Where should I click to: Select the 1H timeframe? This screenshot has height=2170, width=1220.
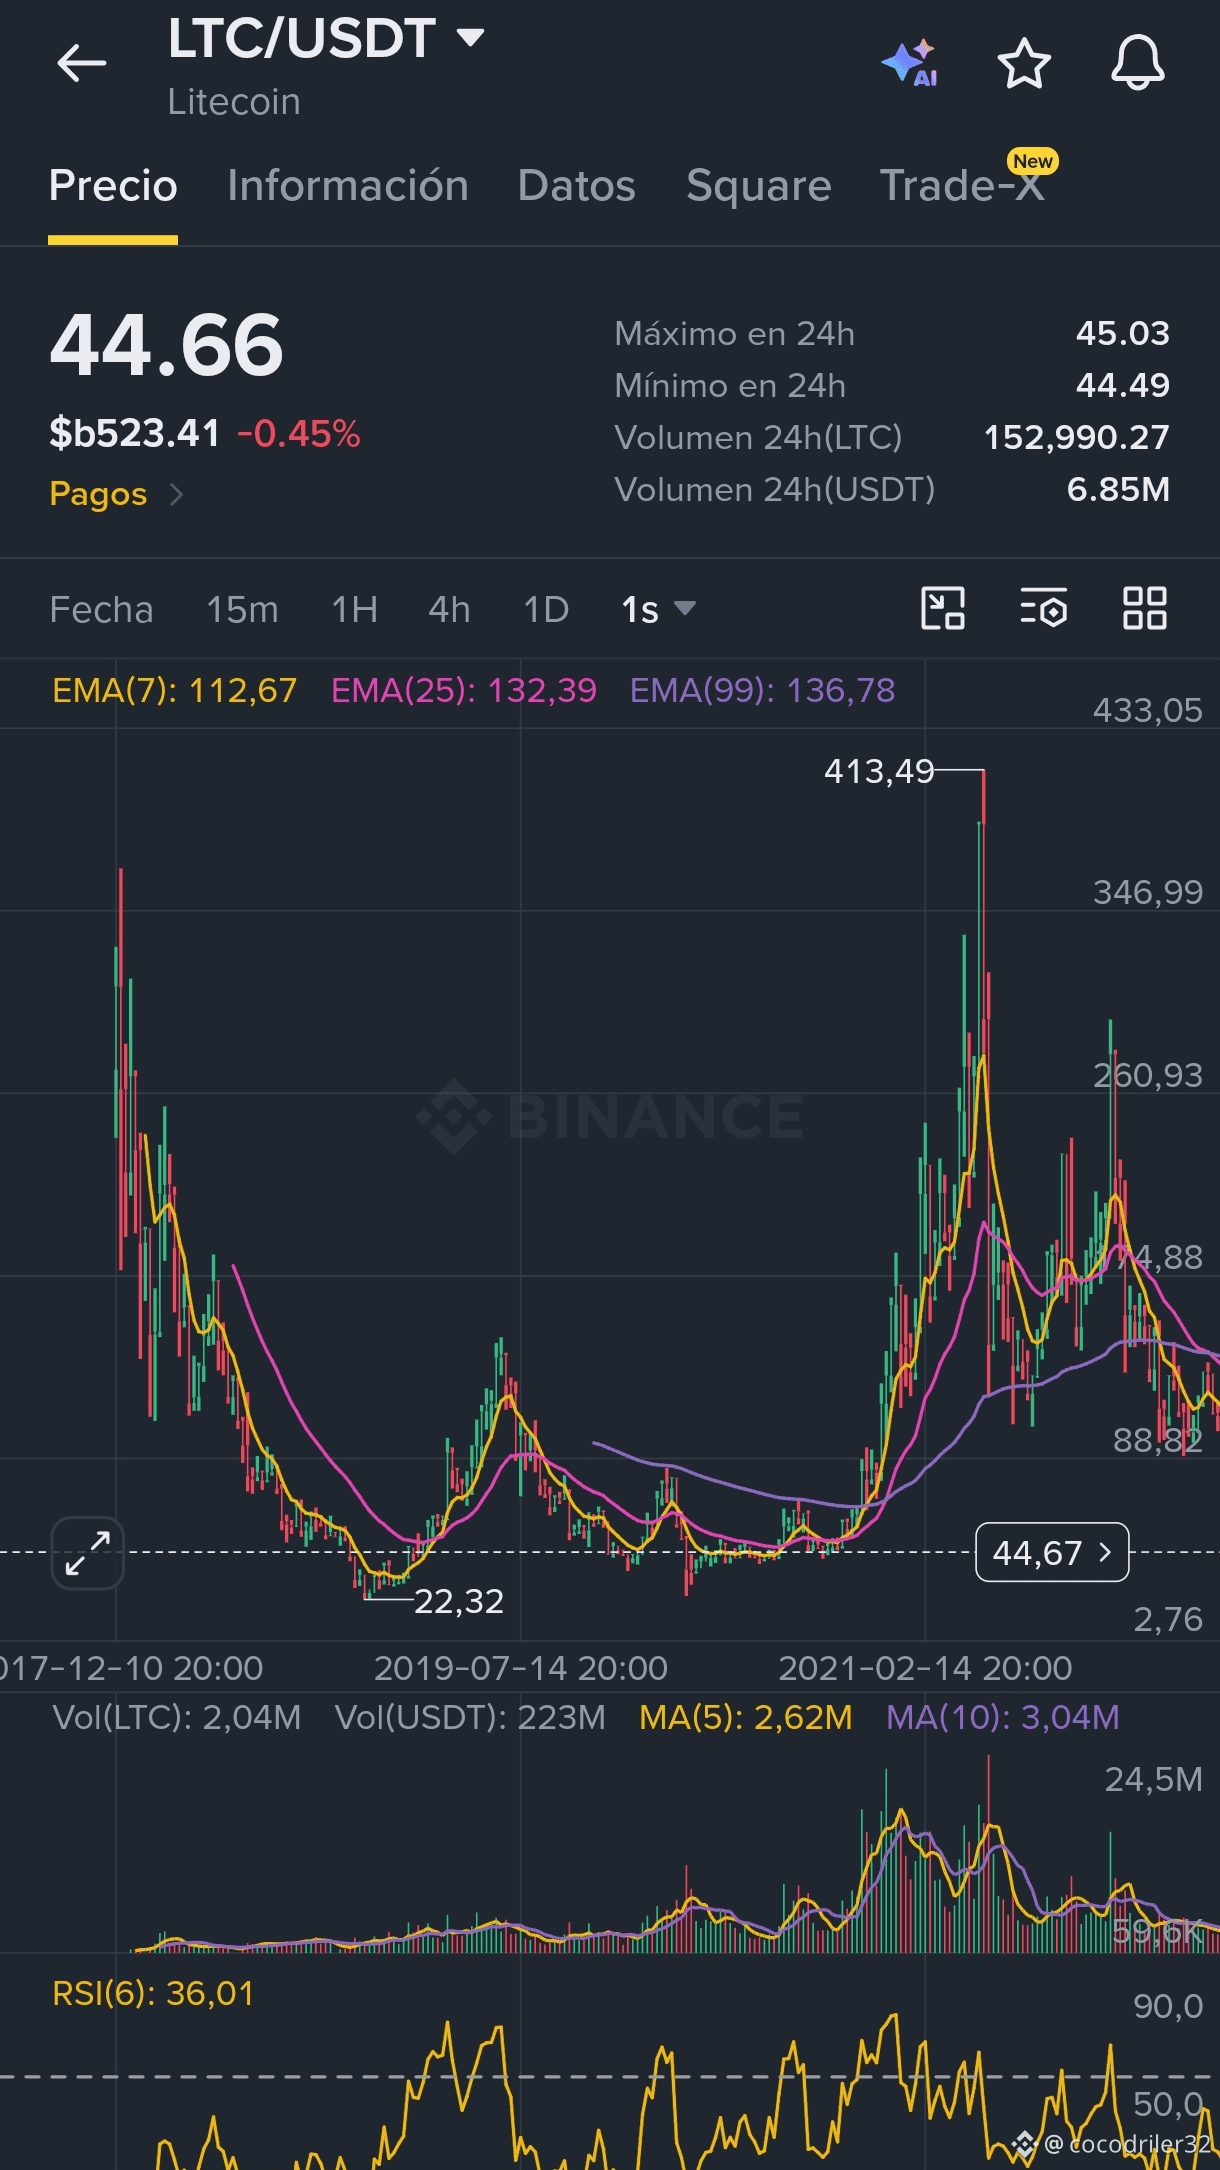point(355,609)
